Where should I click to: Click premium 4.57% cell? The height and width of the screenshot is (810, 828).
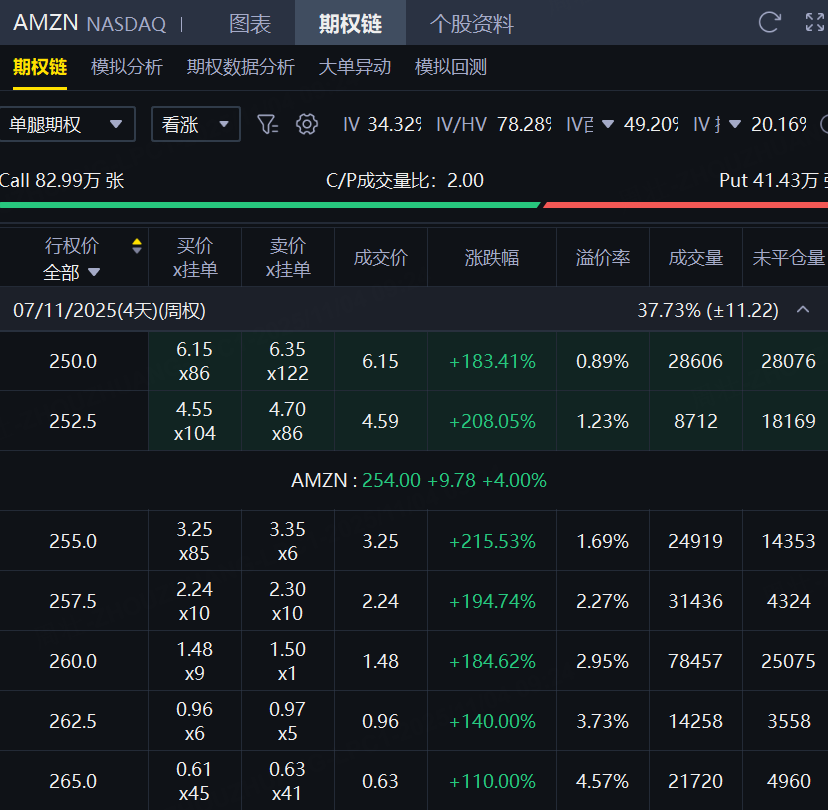[603, 781]
